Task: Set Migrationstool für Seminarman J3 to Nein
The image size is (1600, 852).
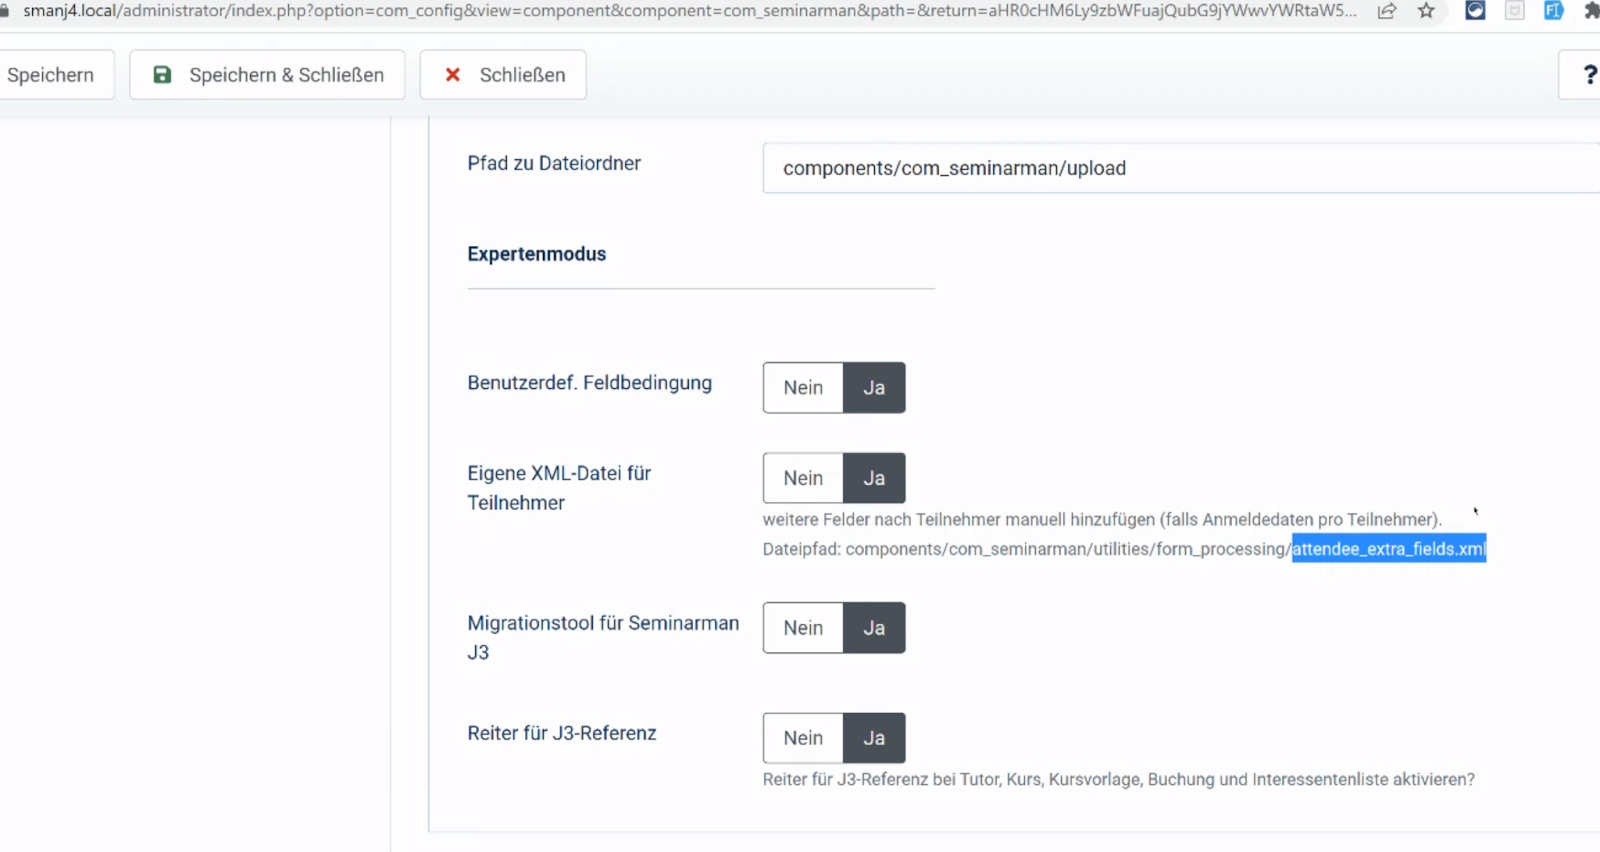Action: (x=803, y=628)
